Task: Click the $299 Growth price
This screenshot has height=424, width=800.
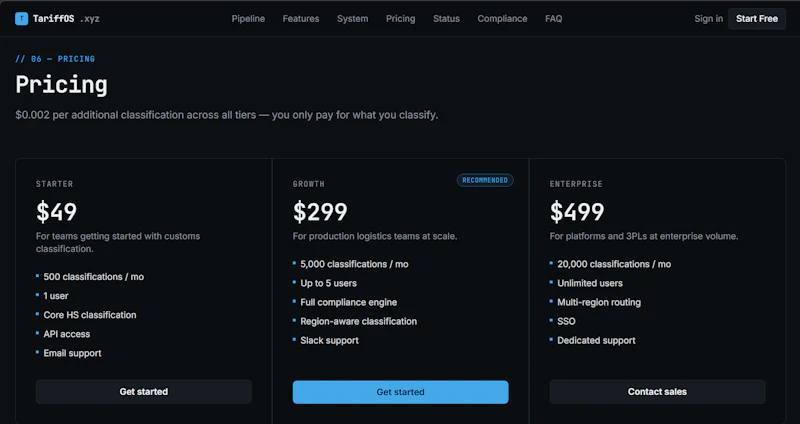Action: (x=320, y=212)
